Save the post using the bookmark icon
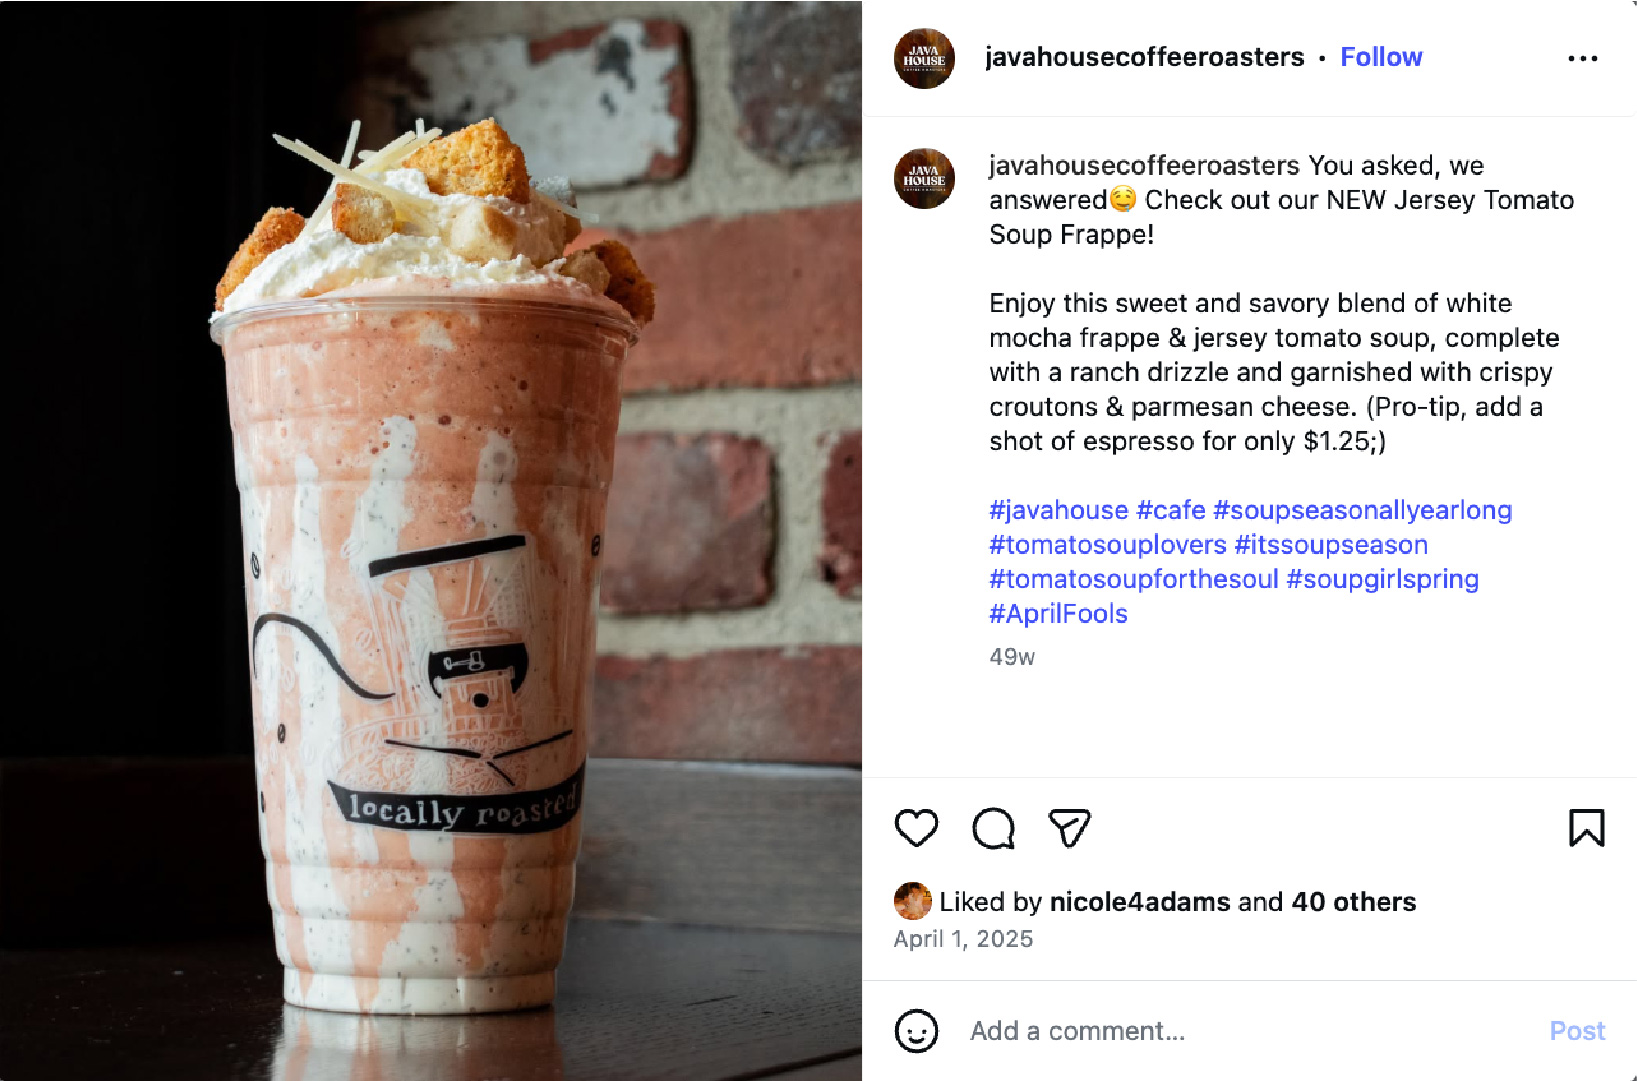Screen dimensions: 1637x1081 [1586, 828]
